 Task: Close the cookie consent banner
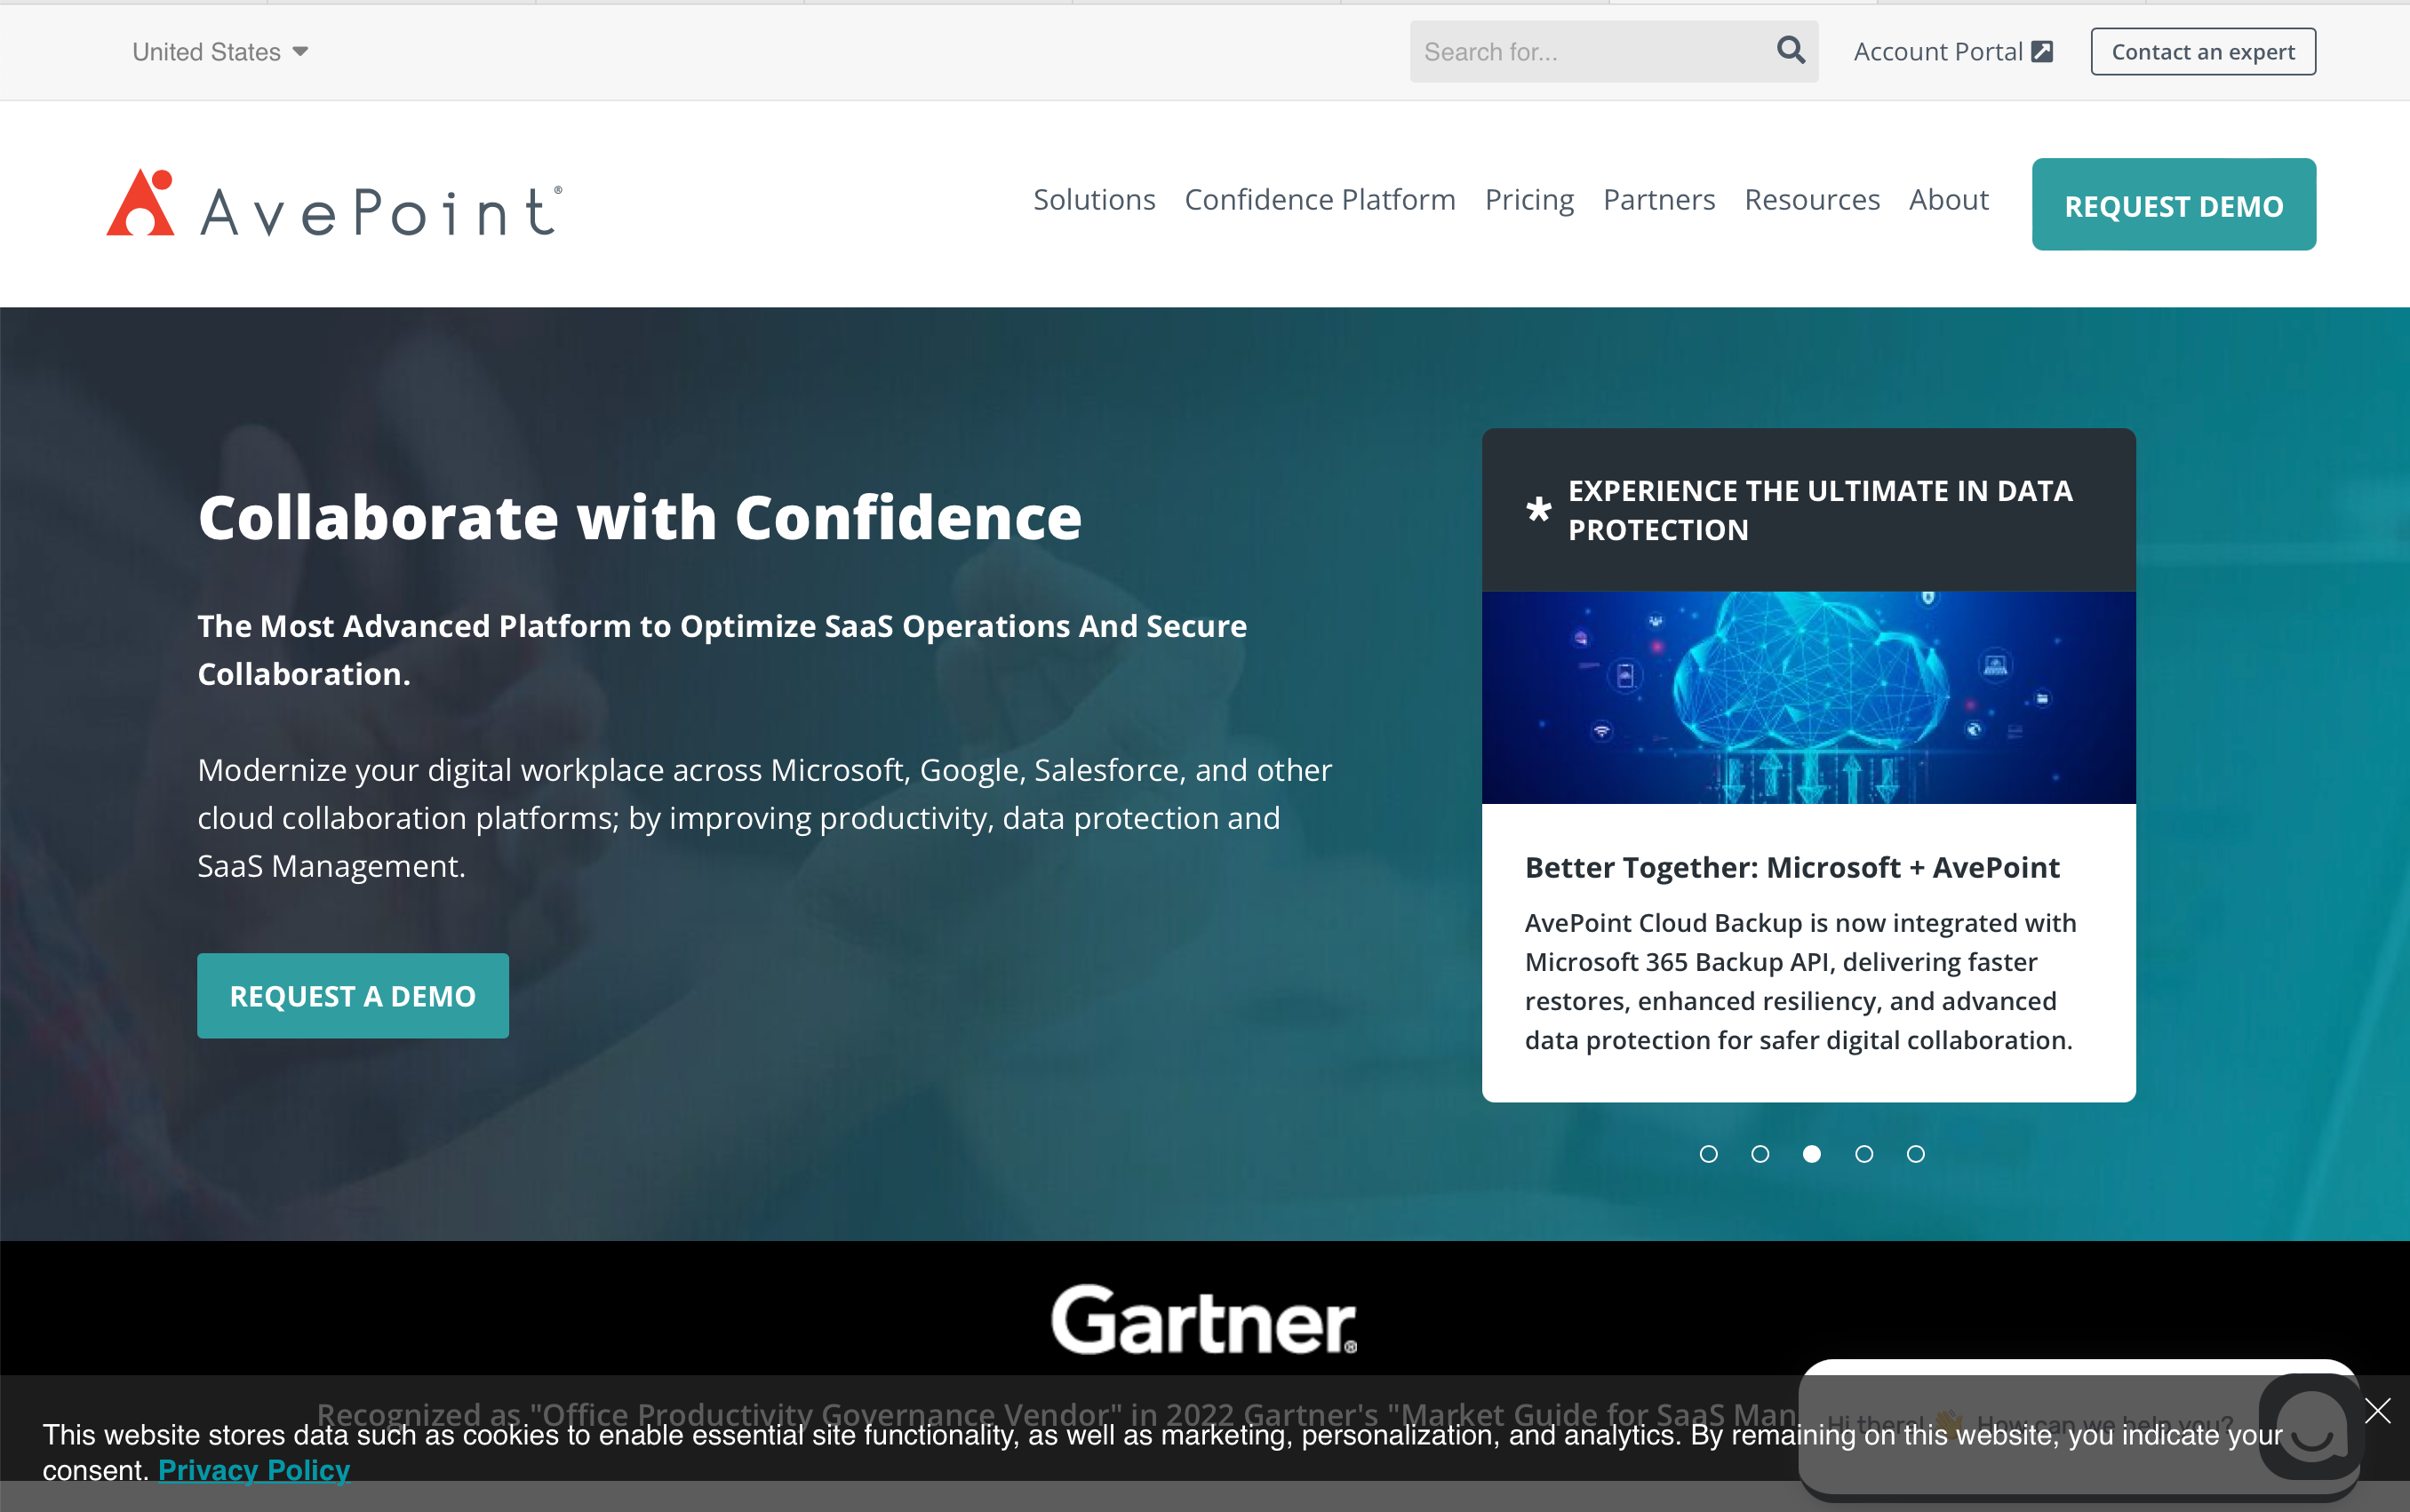(2377, 1411)
